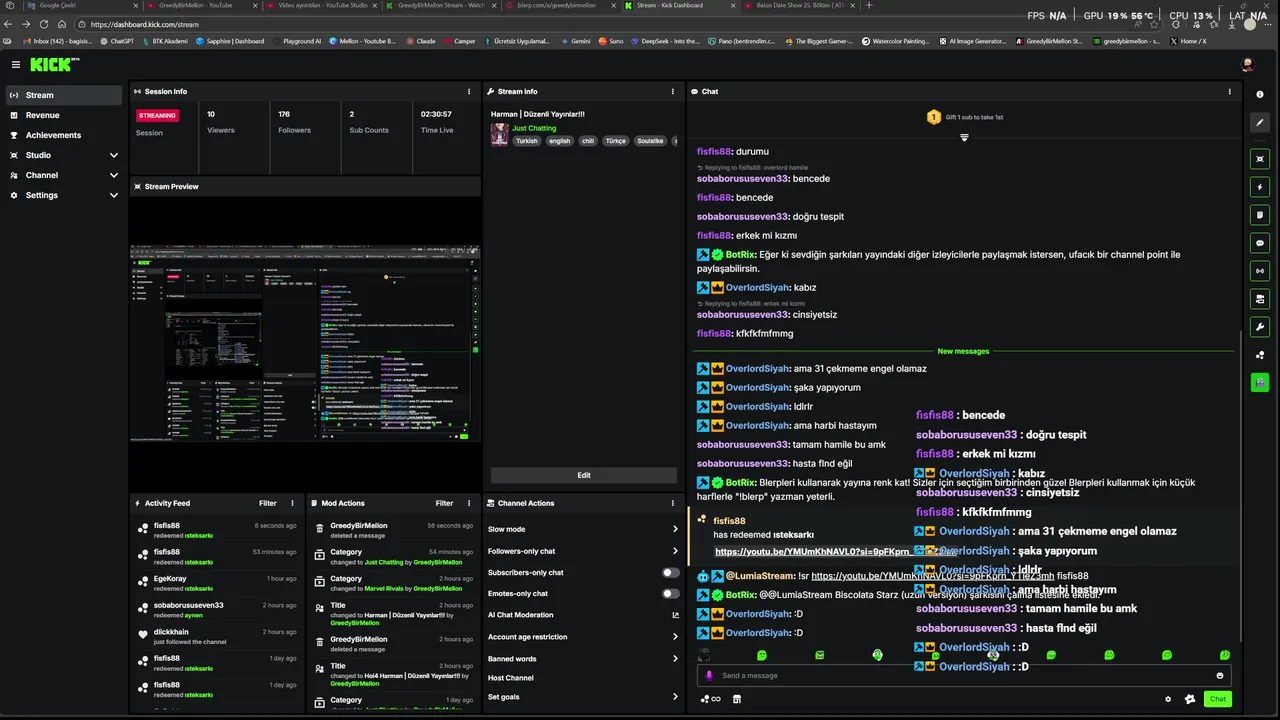Open the emoji picker in the message box

1220,675
